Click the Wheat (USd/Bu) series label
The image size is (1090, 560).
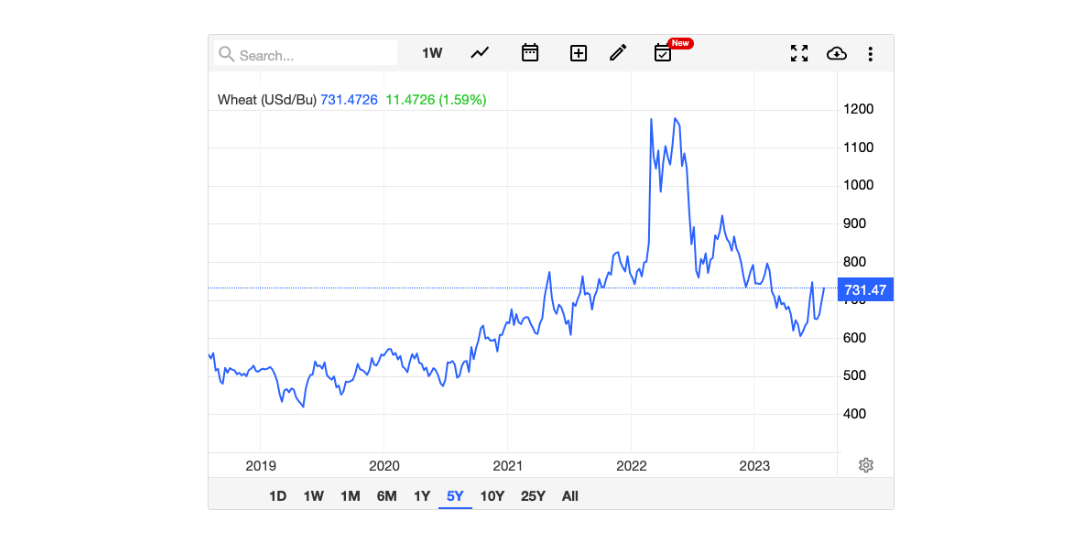click(267, 99)
